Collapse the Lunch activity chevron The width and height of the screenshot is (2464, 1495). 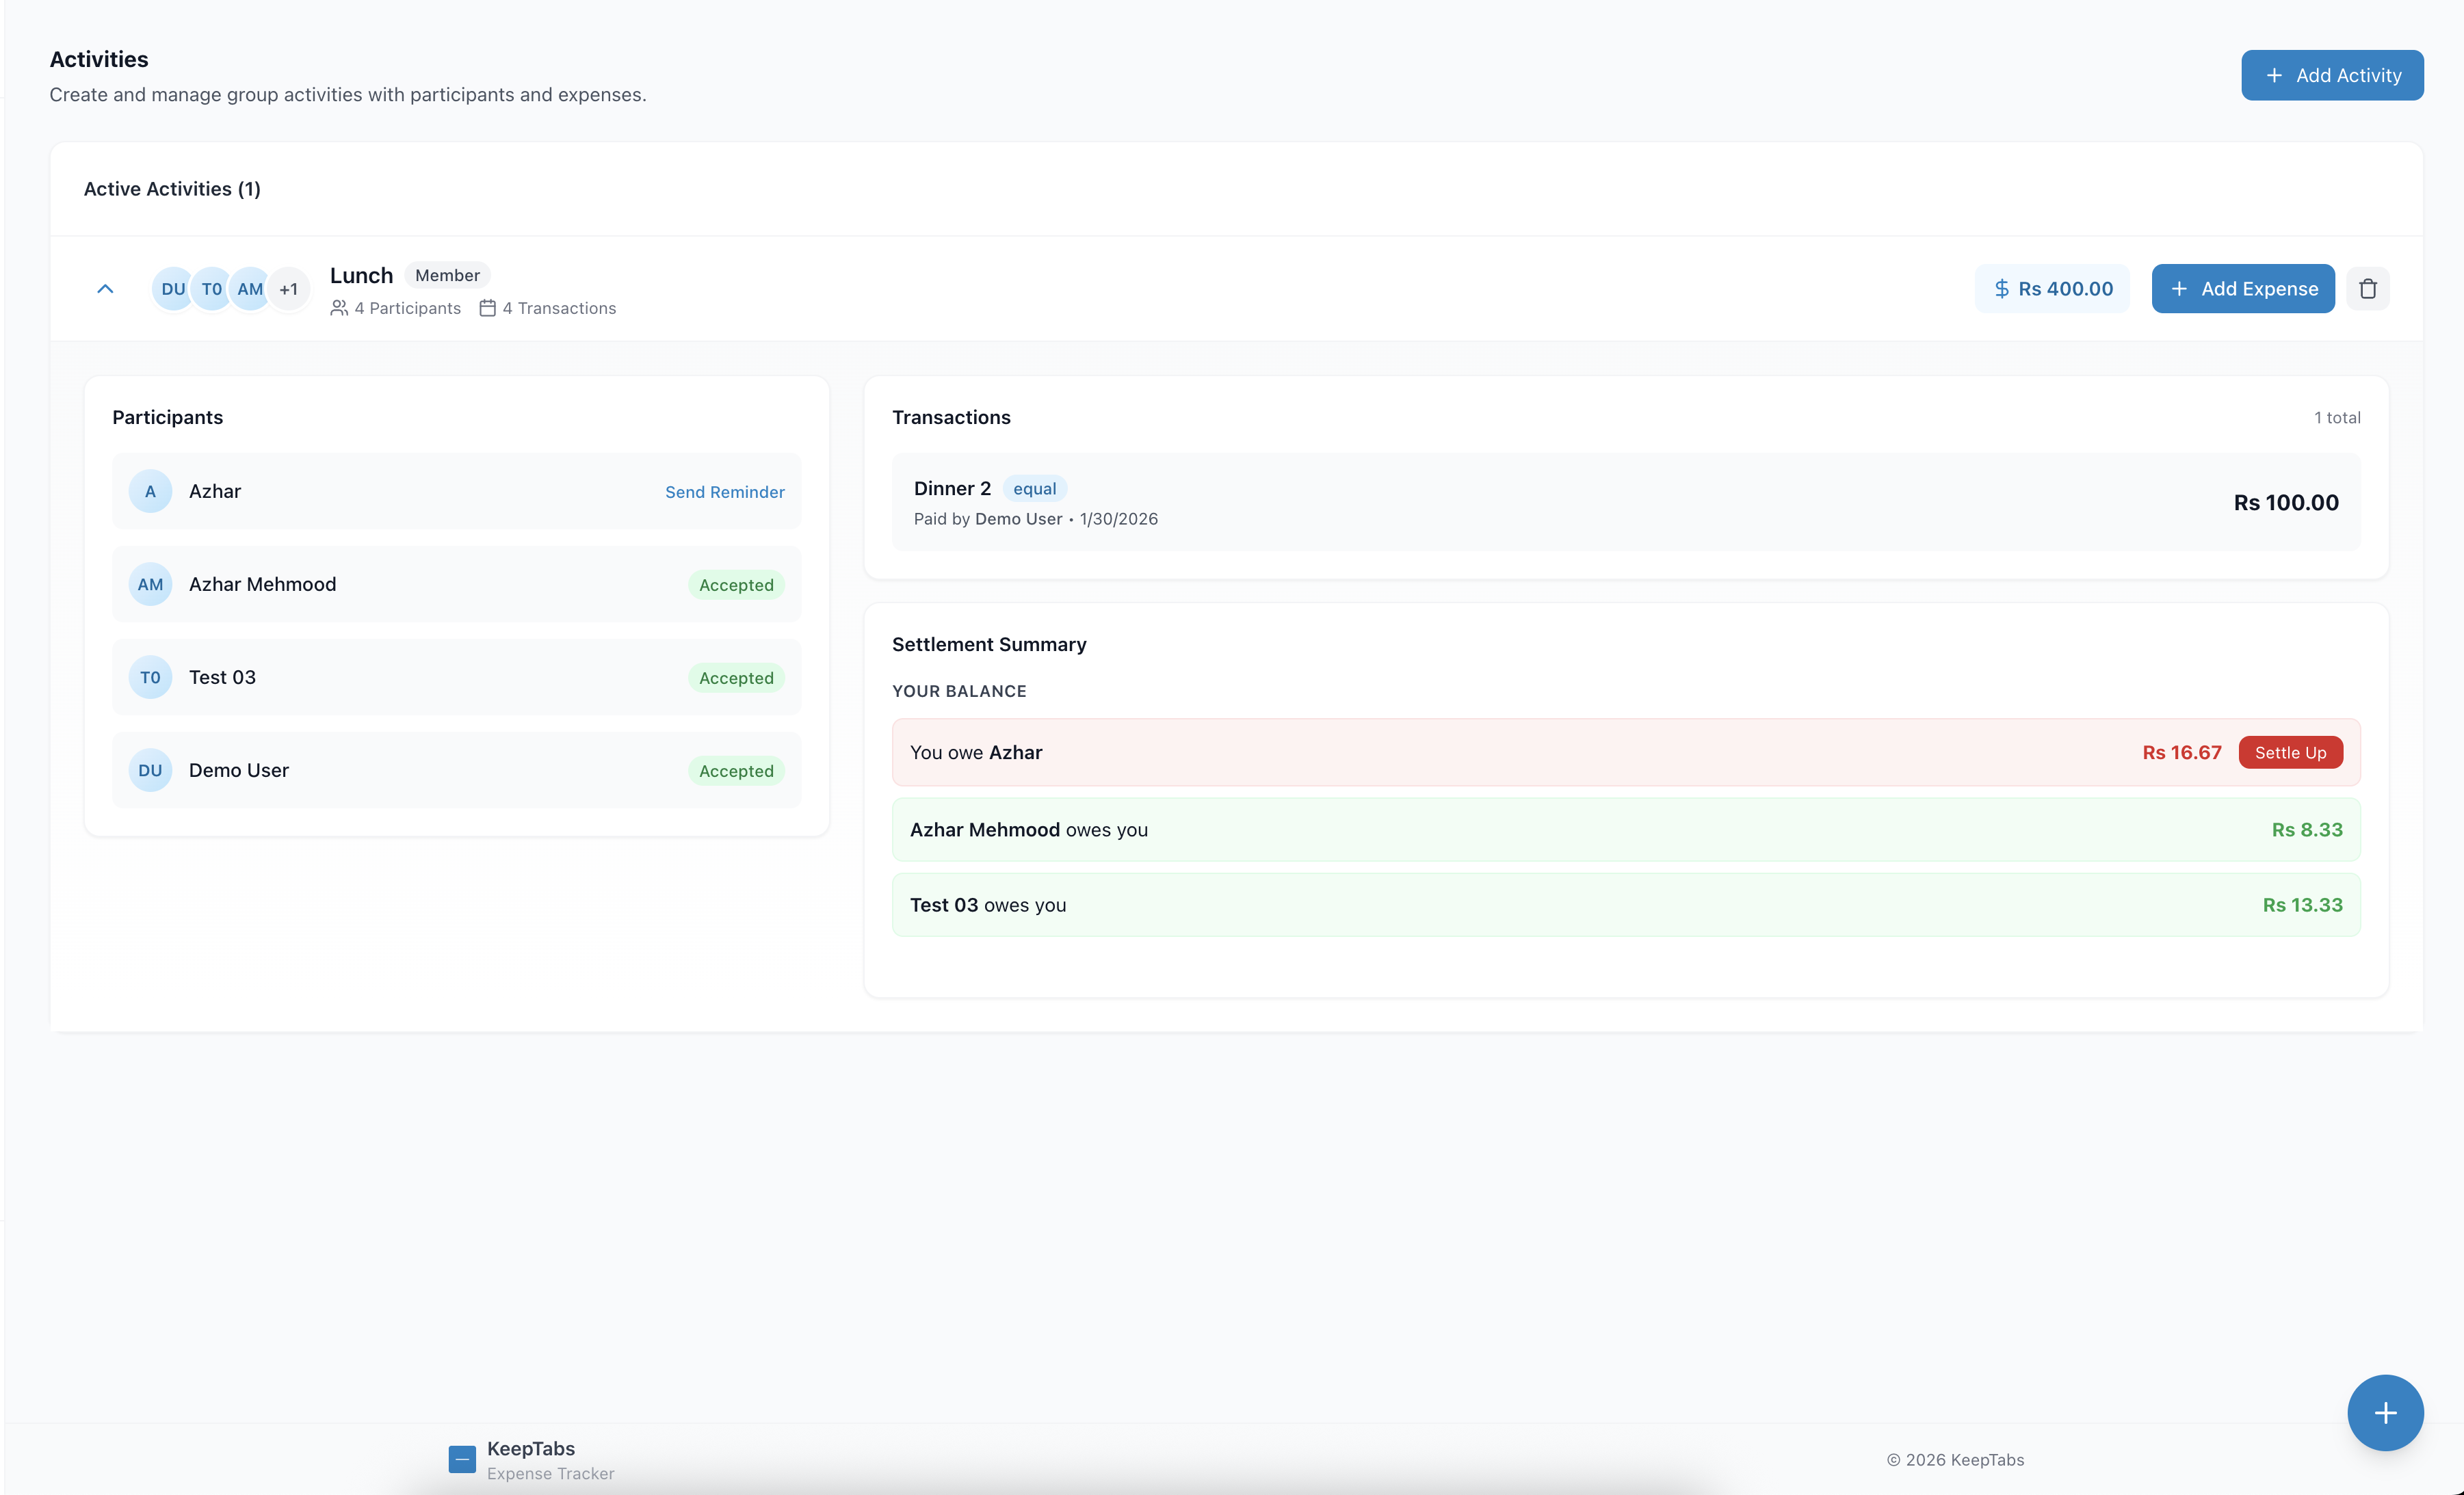pyautogui.click(x=105, y=289)
